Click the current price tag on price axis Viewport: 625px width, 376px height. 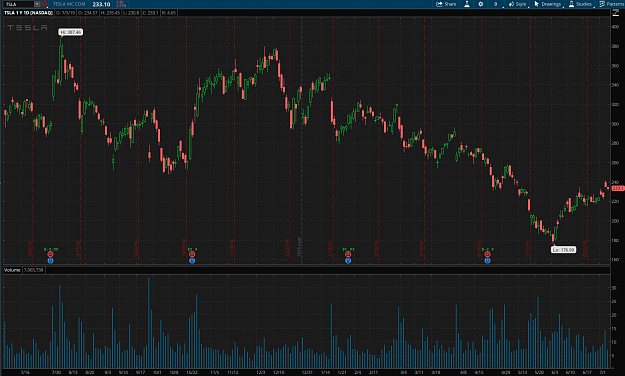point(617,188)
